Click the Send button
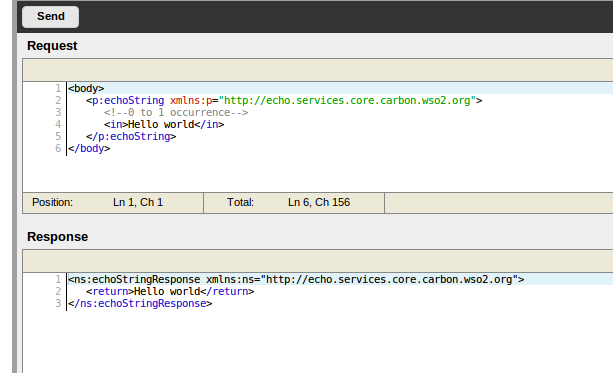Image resolution: width=613 pixels, height=373 pixels. [50, 17]
